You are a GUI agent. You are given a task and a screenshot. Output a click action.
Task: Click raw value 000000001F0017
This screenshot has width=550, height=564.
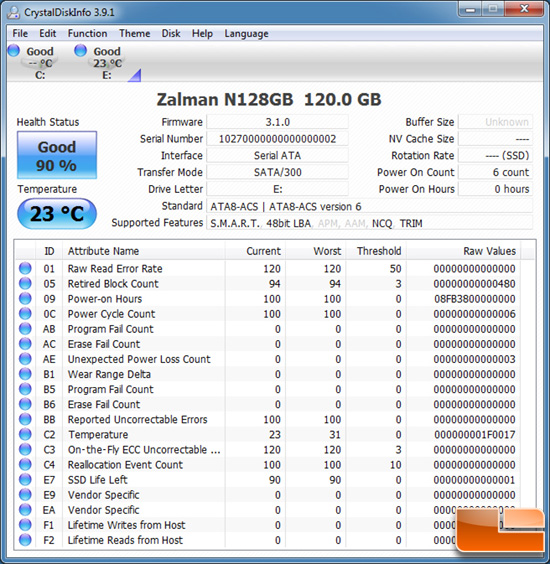point(474,435)
